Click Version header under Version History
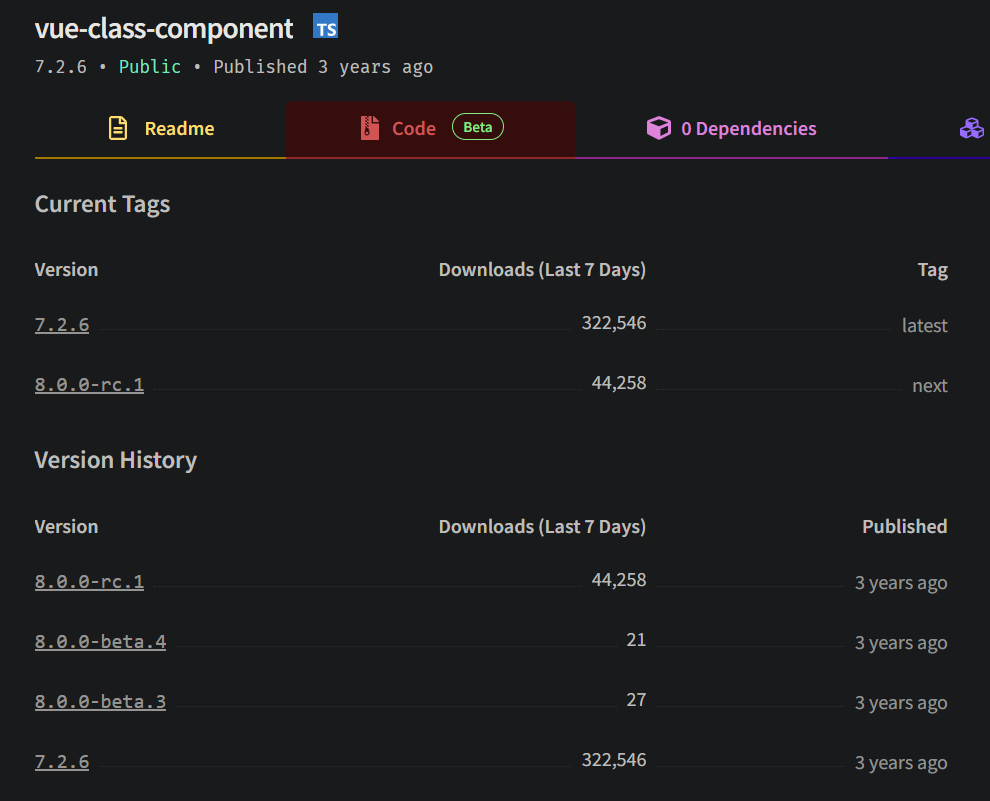This screenshot has height=801, width=990. click(66, 526)
